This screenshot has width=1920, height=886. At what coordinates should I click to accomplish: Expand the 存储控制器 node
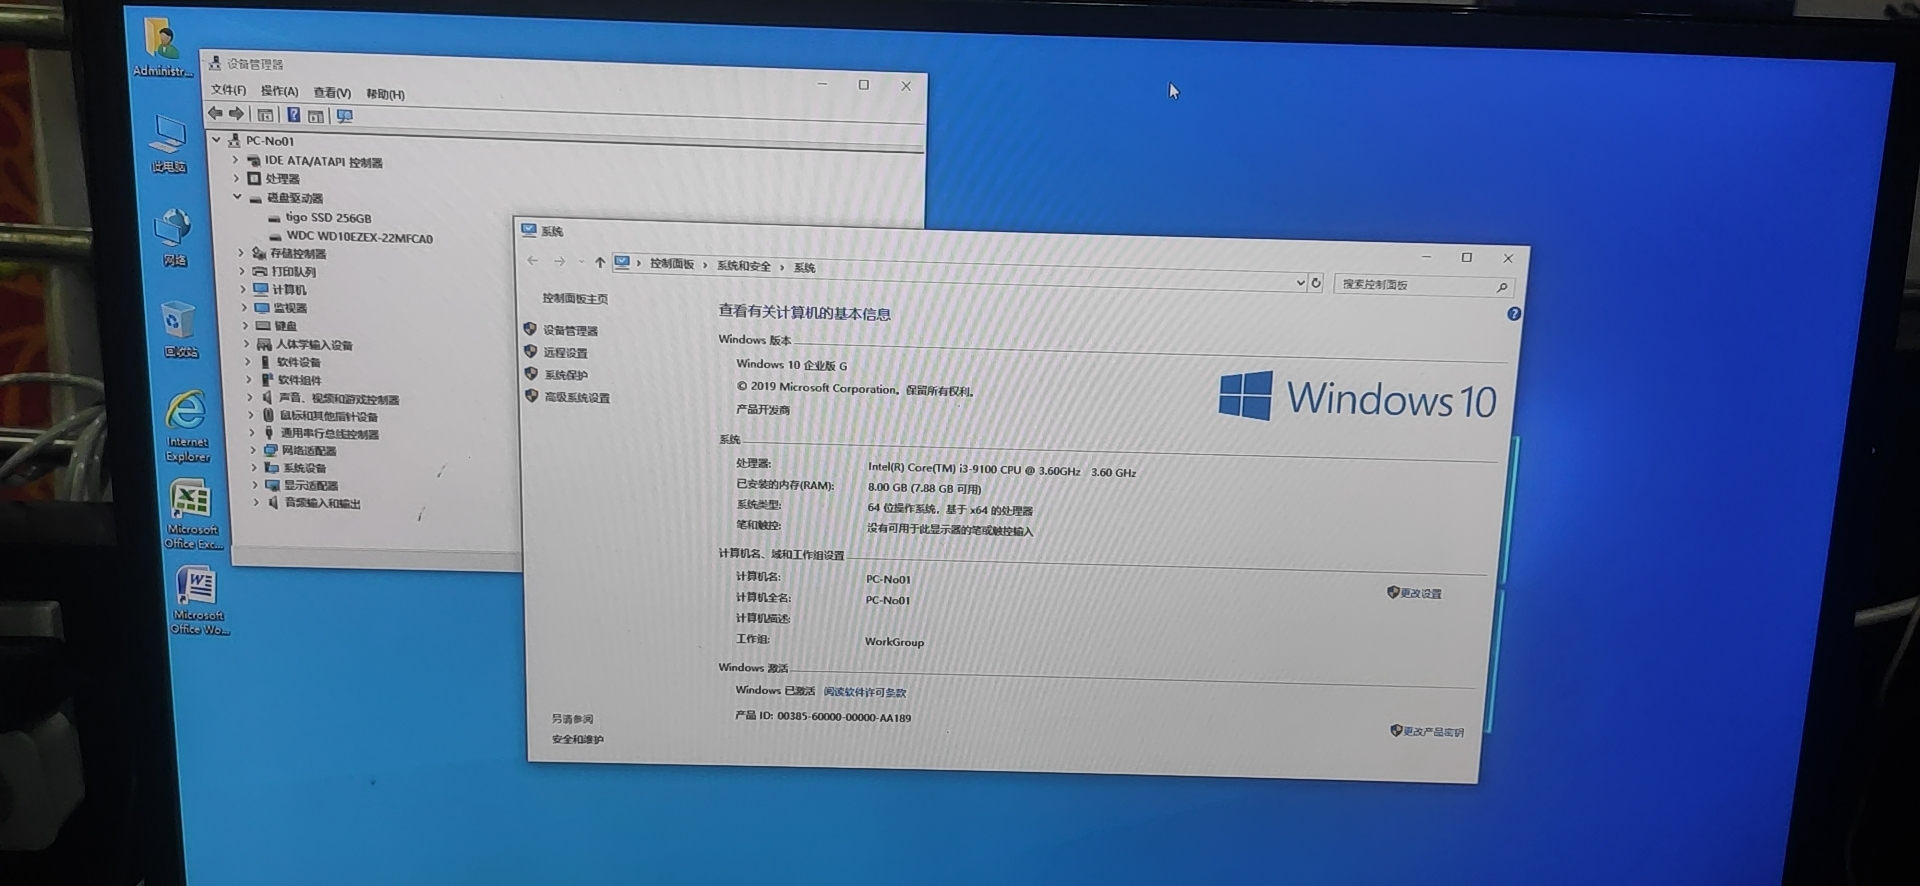click(241, 253)
